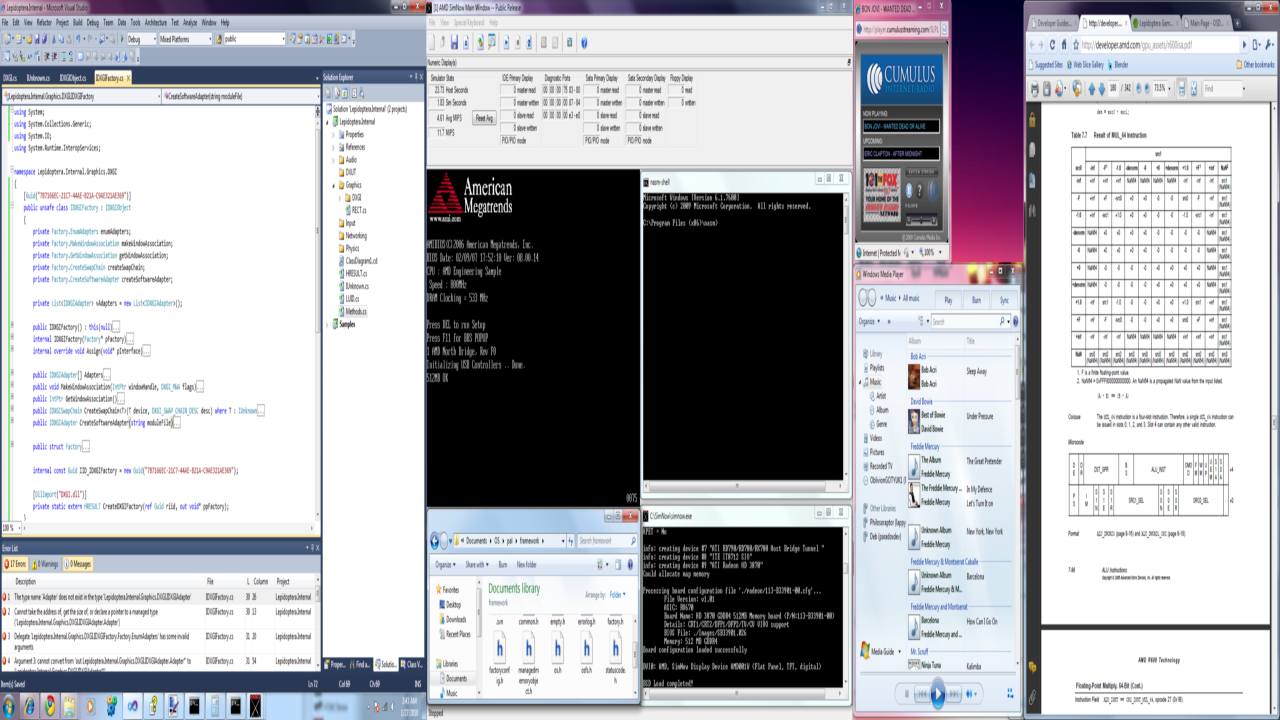Click the Play button in Media Player

click(x=937, y=693)
